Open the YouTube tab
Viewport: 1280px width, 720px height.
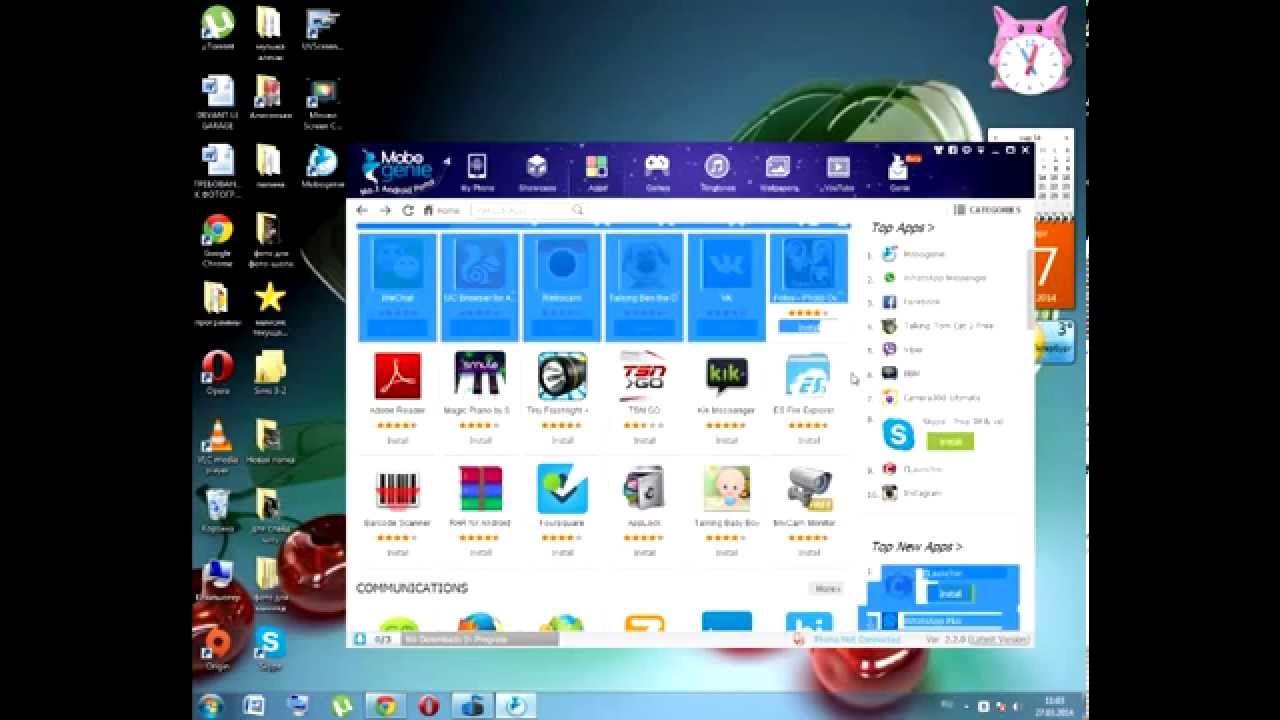point(838,172)
